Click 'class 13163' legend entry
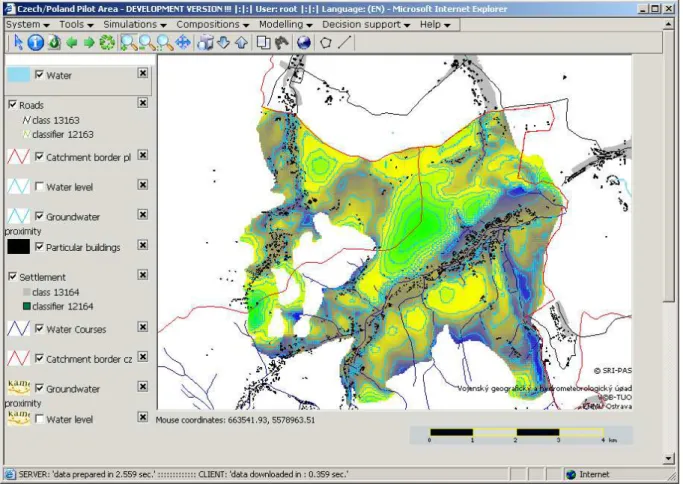This screenshot has width=683, height=484. [56, 120]
